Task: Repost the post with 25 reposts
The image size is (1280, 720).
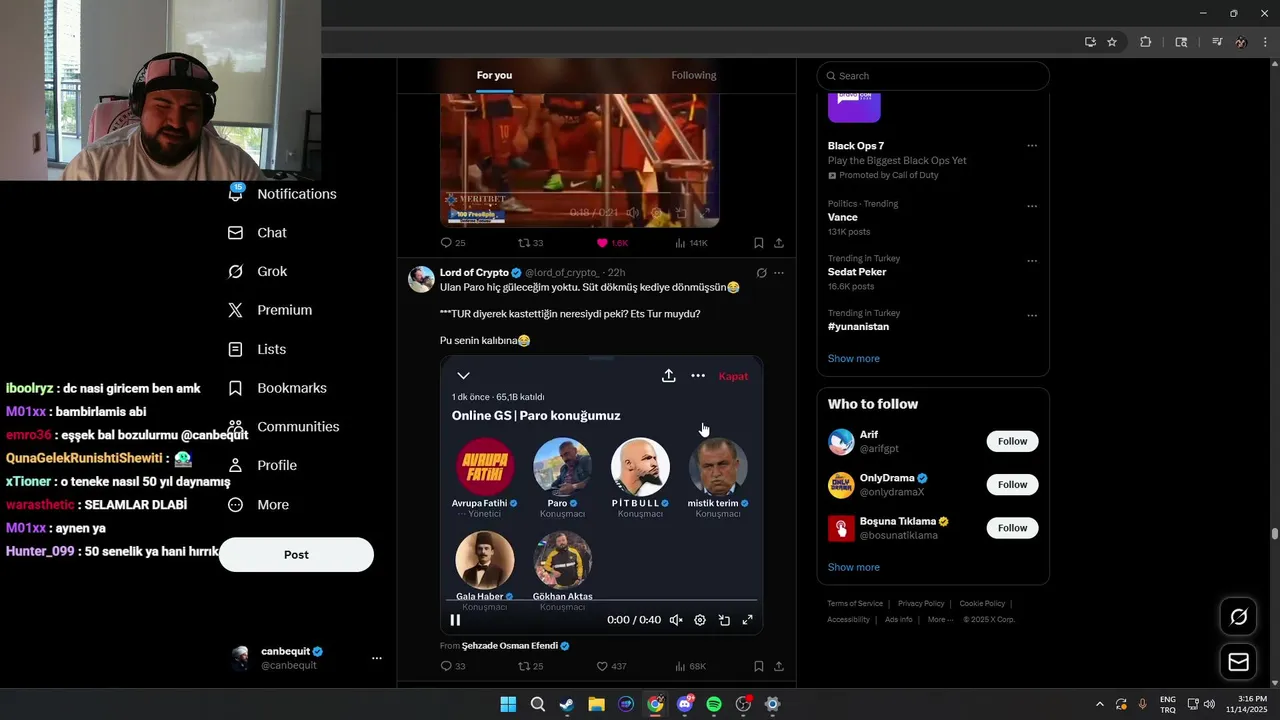Action: pos(530,666)
